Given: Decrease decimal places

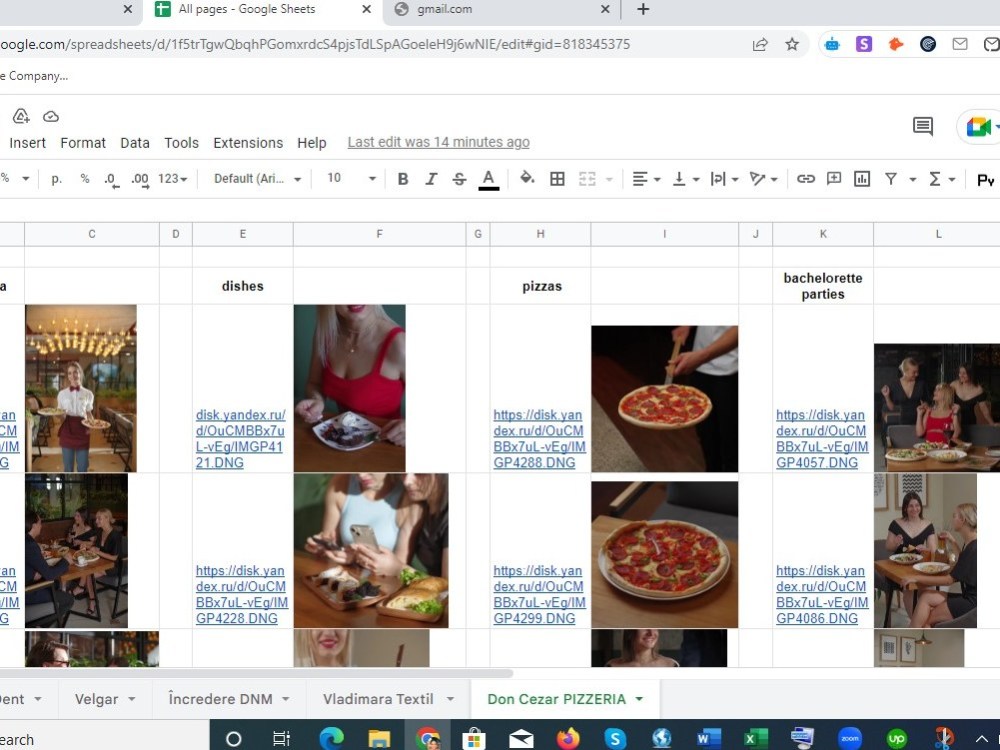Looking at the screenshot, I should tap(111, 179).
